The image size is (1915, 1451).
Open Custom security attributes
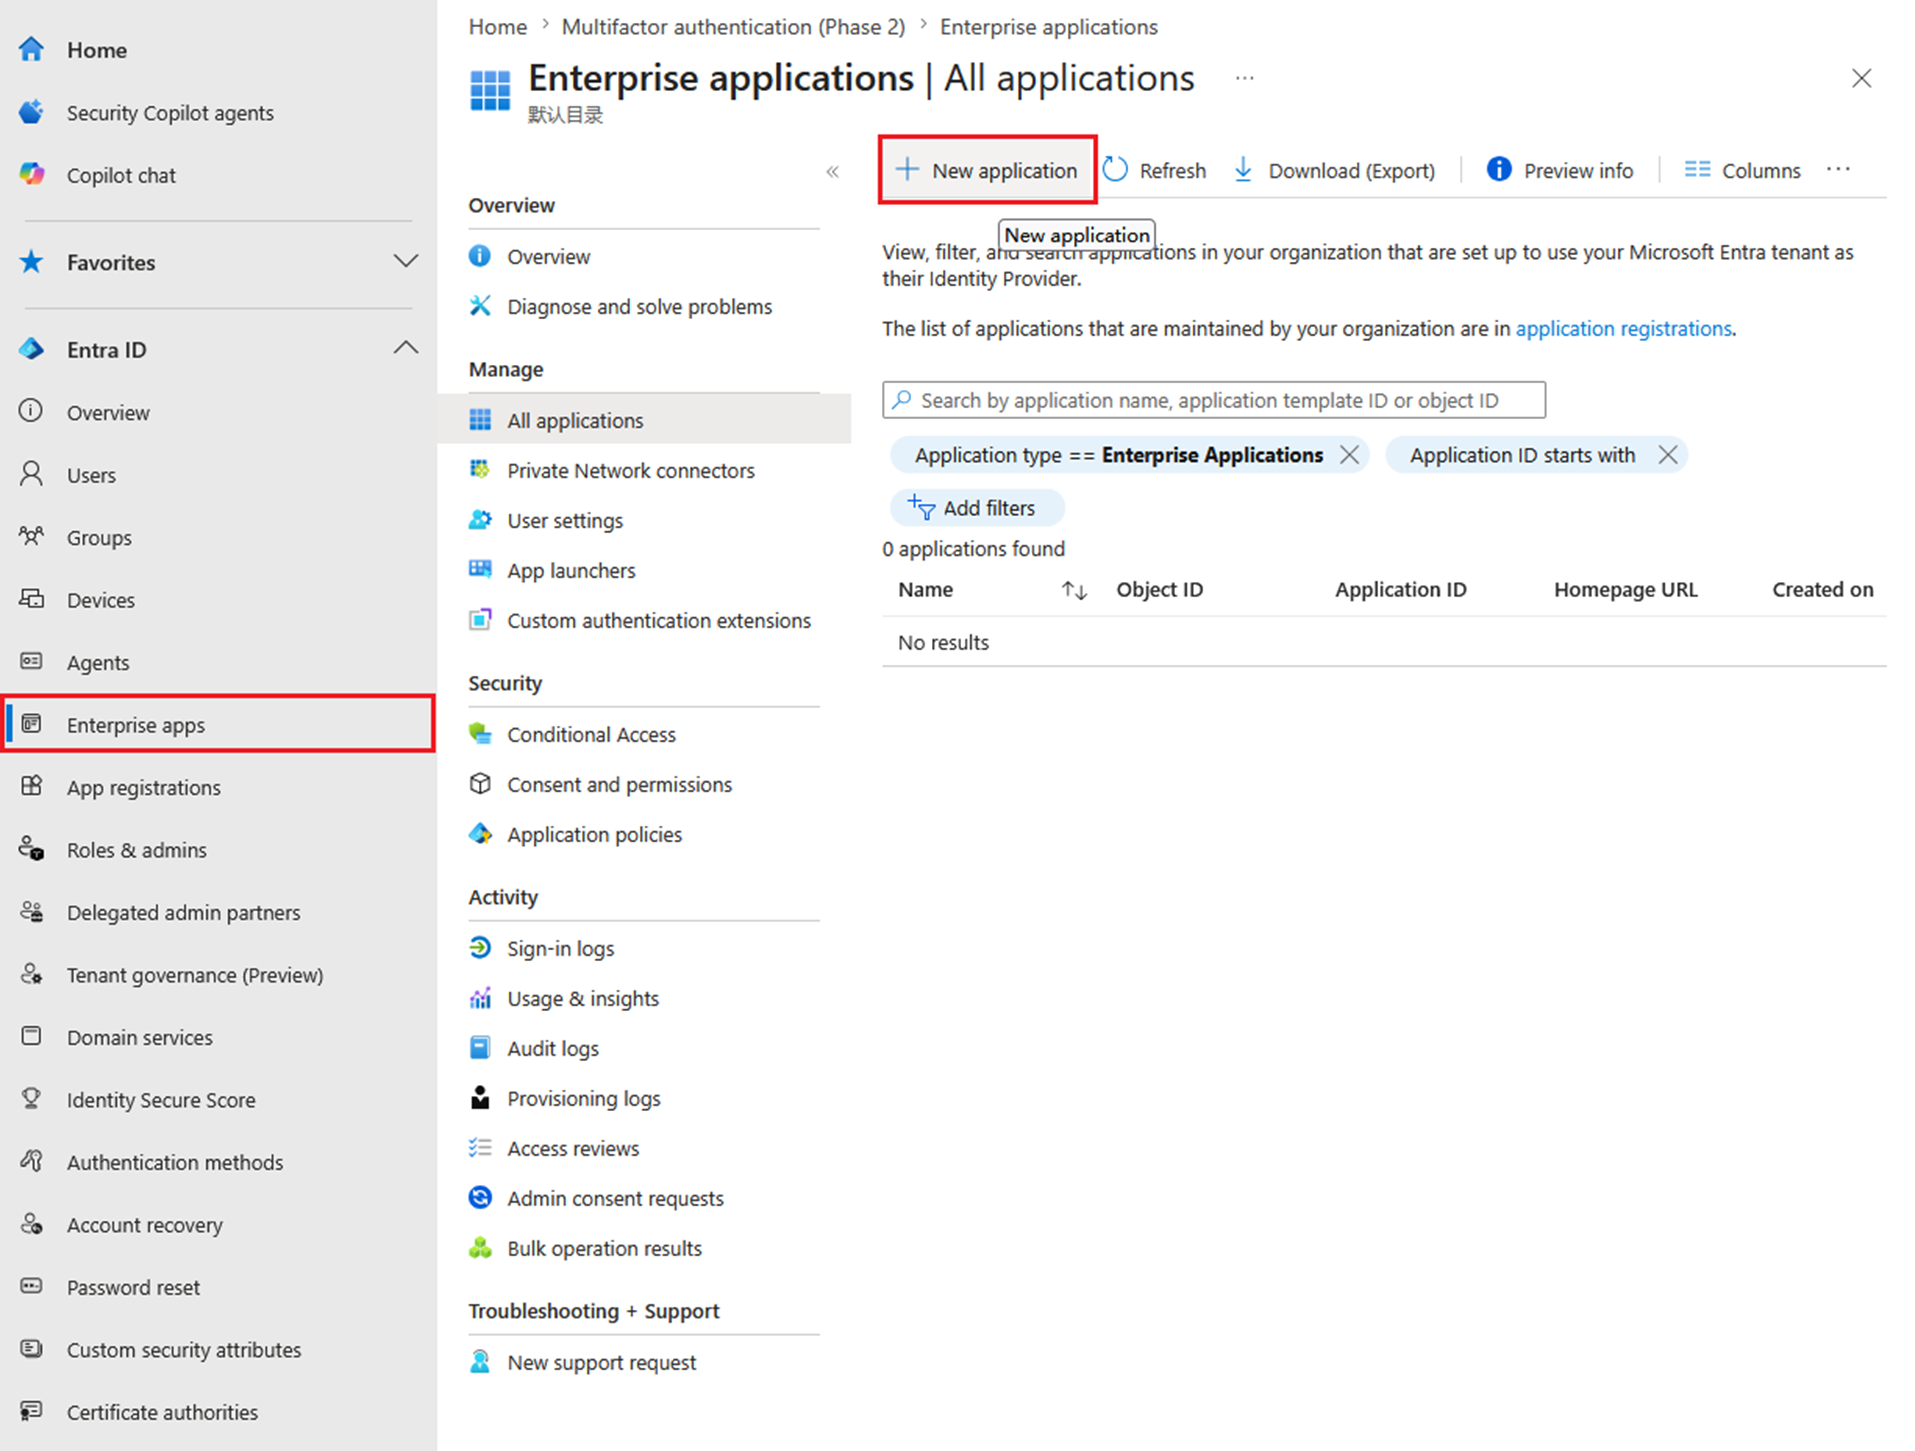pyautogui.click(x=183, y=1350)
